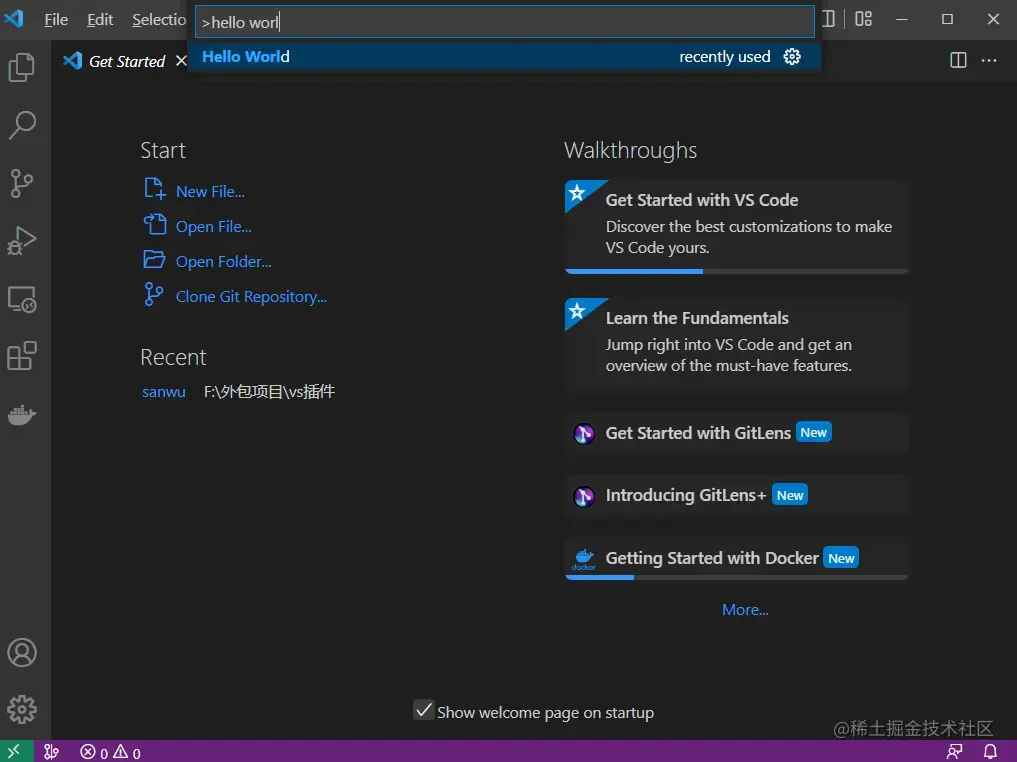Screen dimensions: 1017x762
Task: Click Open Folder... link
Action: click(223, 261)
